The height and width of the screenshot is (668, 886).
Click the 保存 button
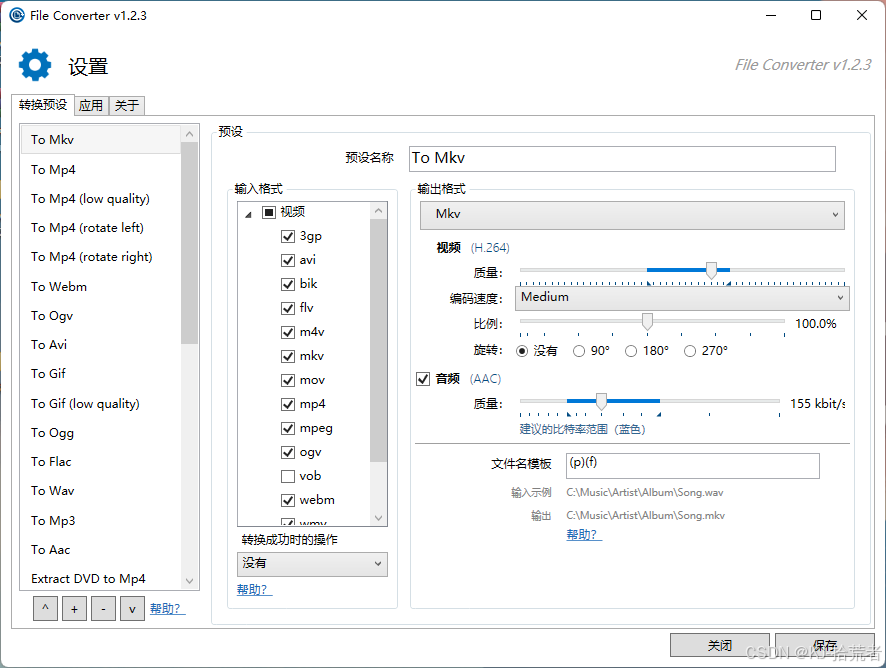[824, 645]
